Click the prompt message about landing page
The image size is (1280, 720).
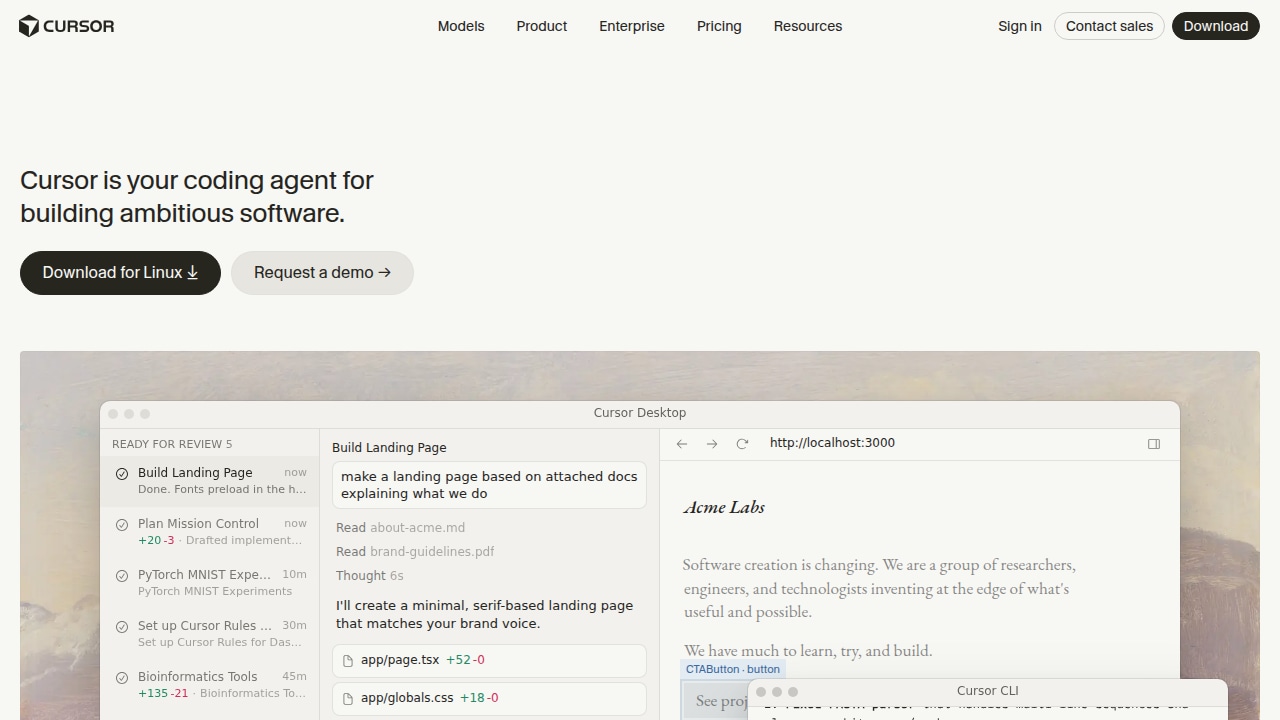(x=489, y=485)
